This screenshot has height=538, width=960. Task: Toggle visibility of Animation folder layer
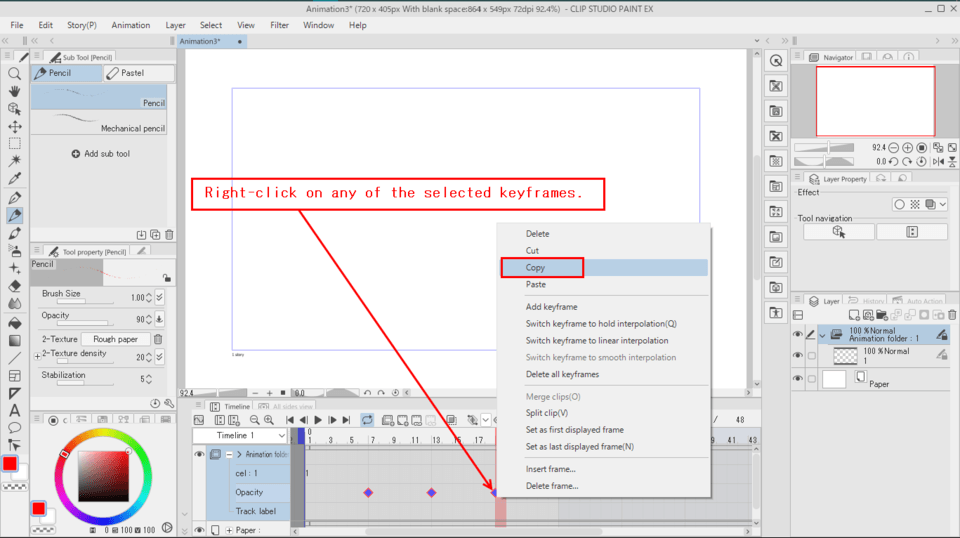[x=798, y=335]
